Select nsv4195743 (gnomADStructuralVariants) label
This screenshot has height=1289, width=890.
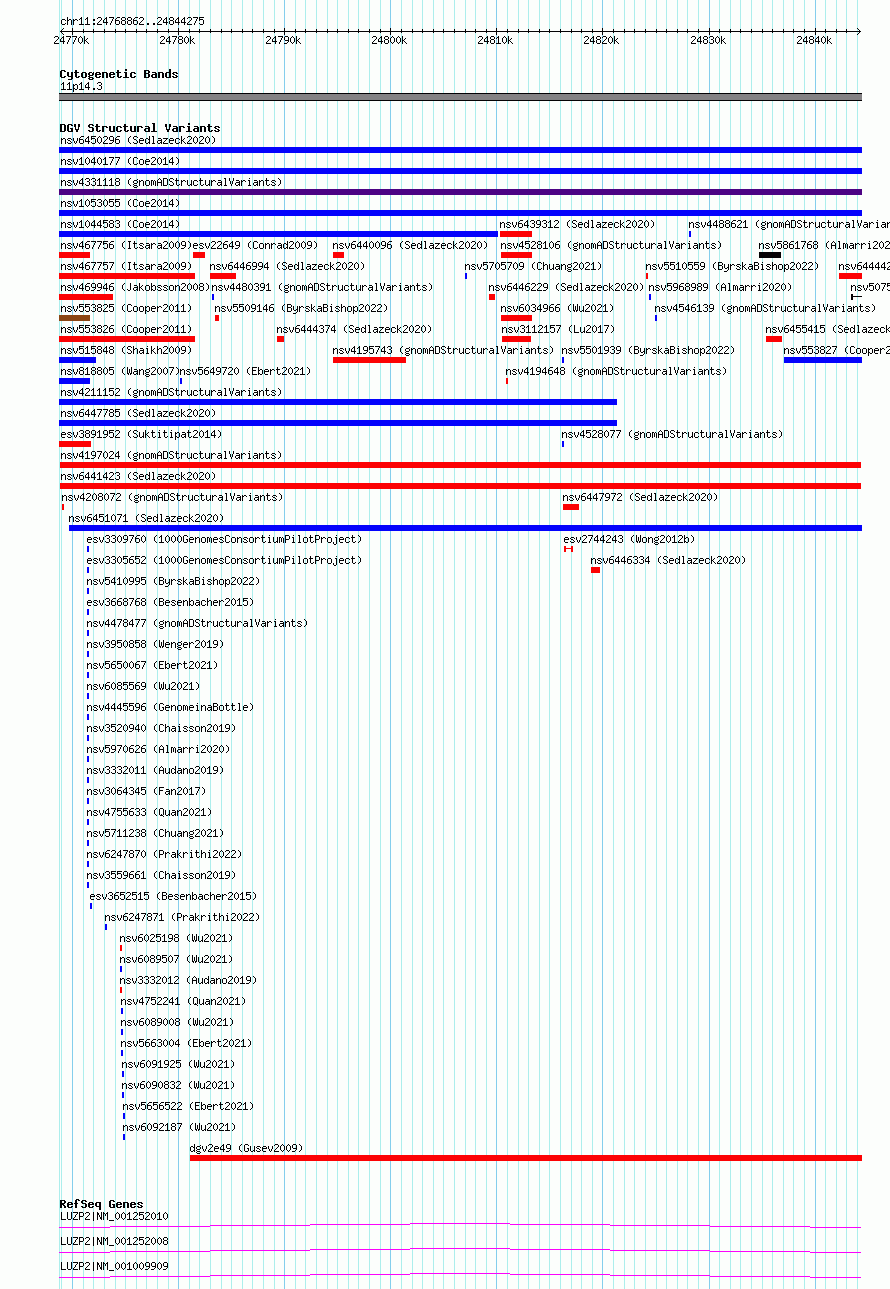tap(443, 350)
